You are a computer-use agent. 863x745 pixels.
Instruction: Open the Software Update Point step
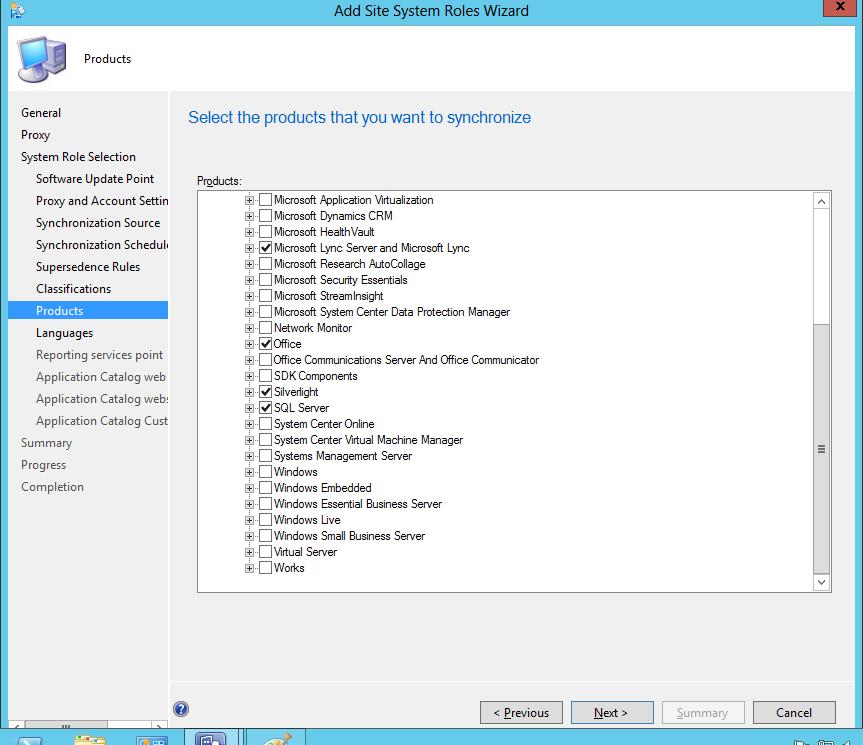tap(95, 179)
